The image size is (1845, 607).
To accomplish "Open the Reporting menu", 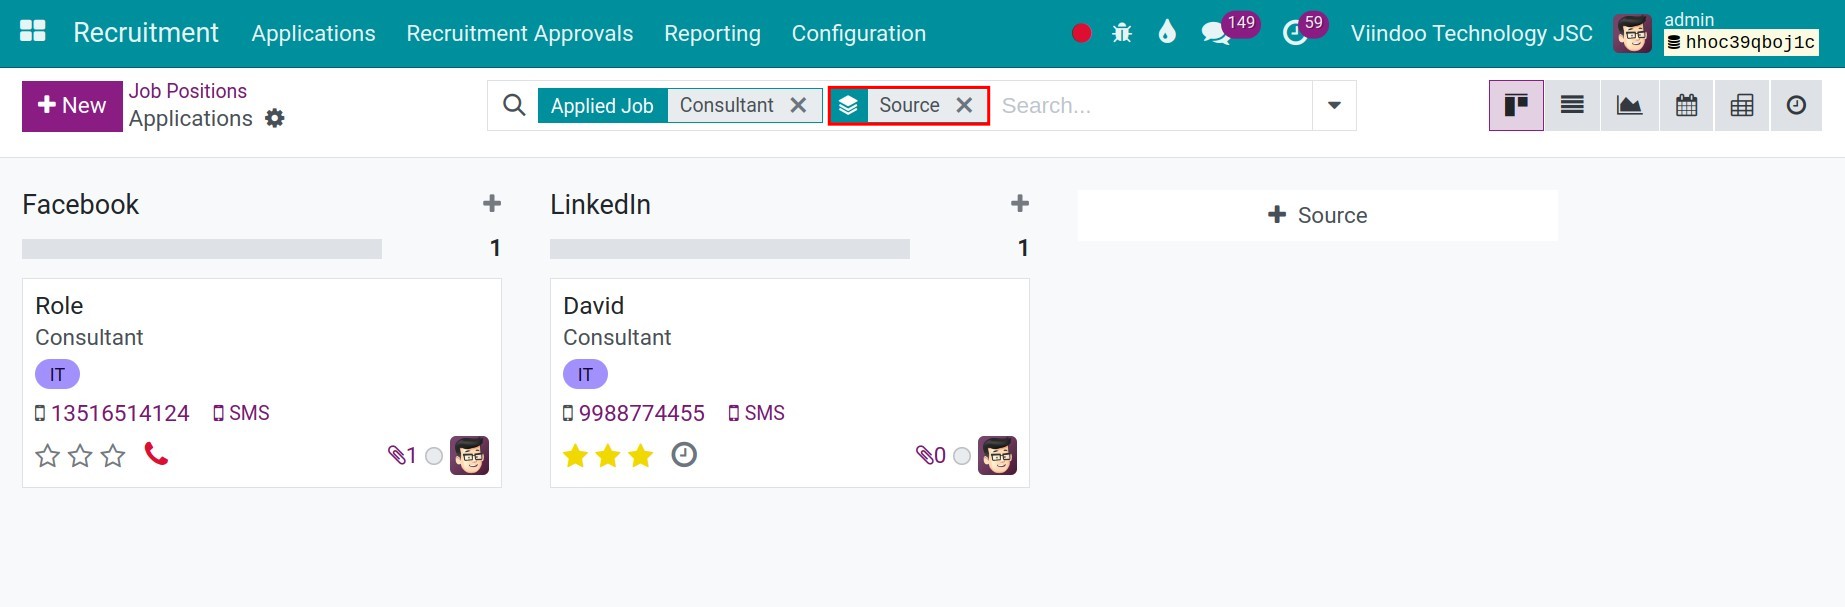I will coord(712,33).
